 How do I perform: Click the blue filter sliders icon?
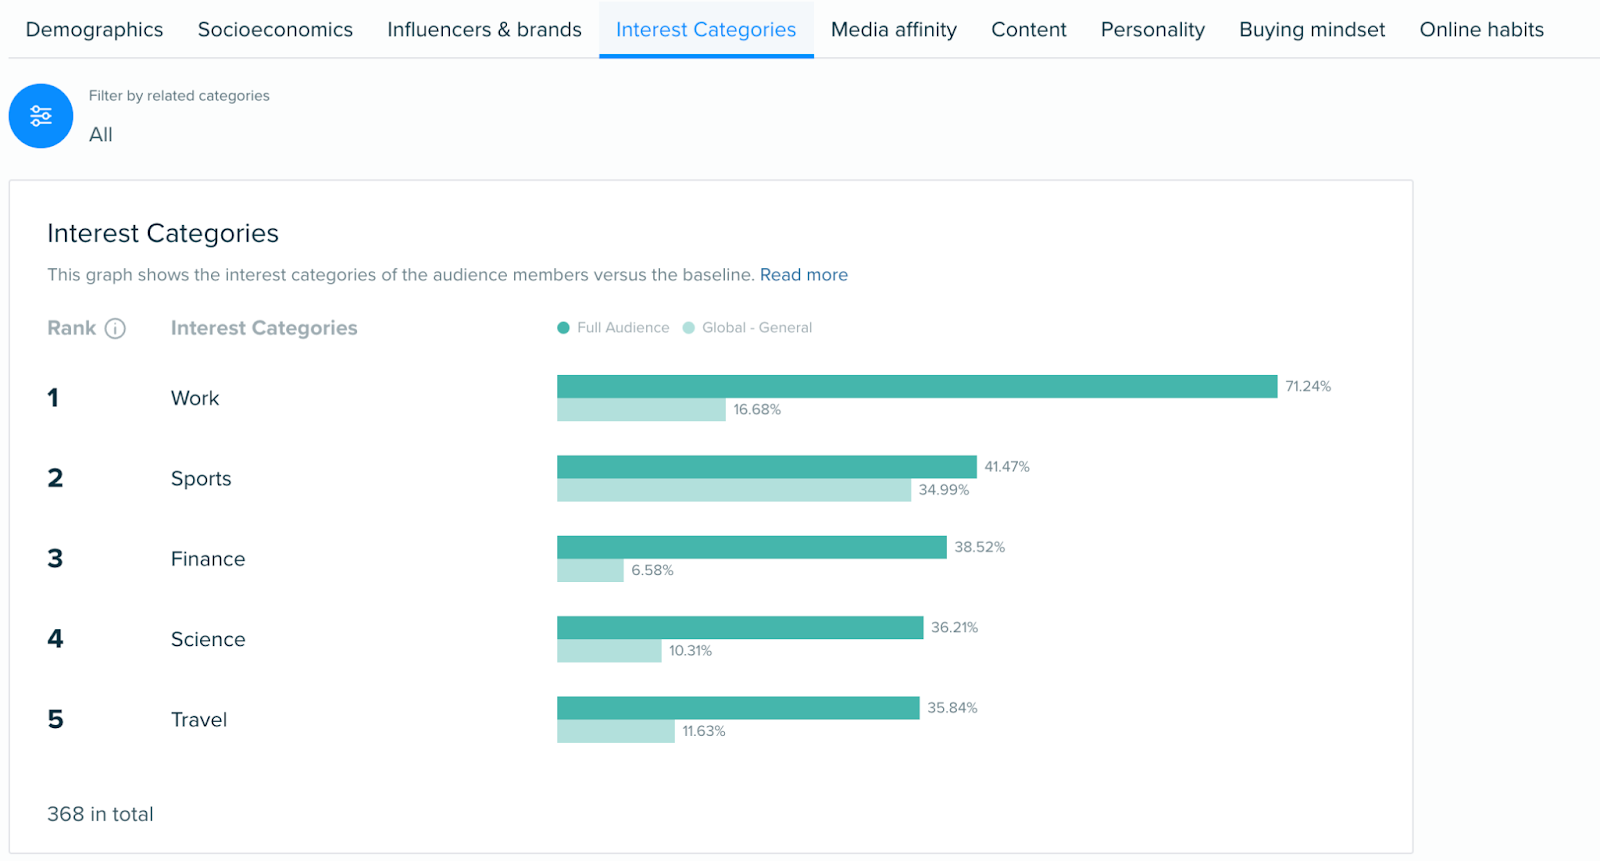coord(41,116)
